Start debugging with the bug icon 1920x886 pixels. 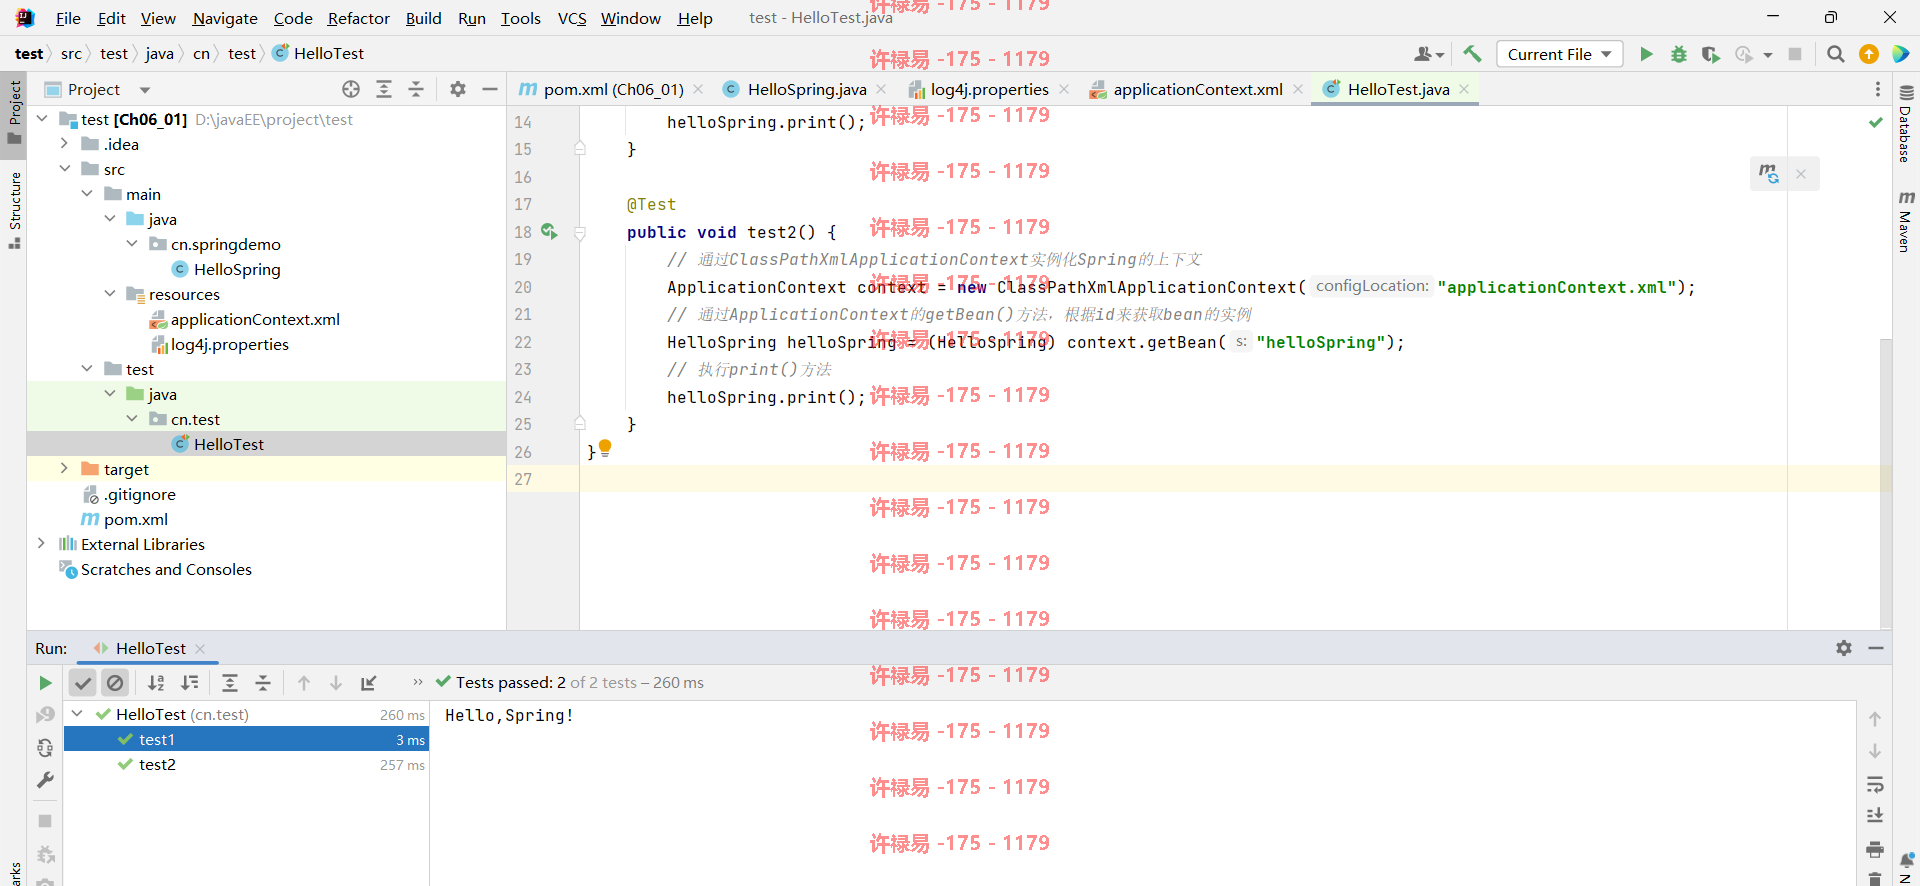click(x=1678, y=54)
